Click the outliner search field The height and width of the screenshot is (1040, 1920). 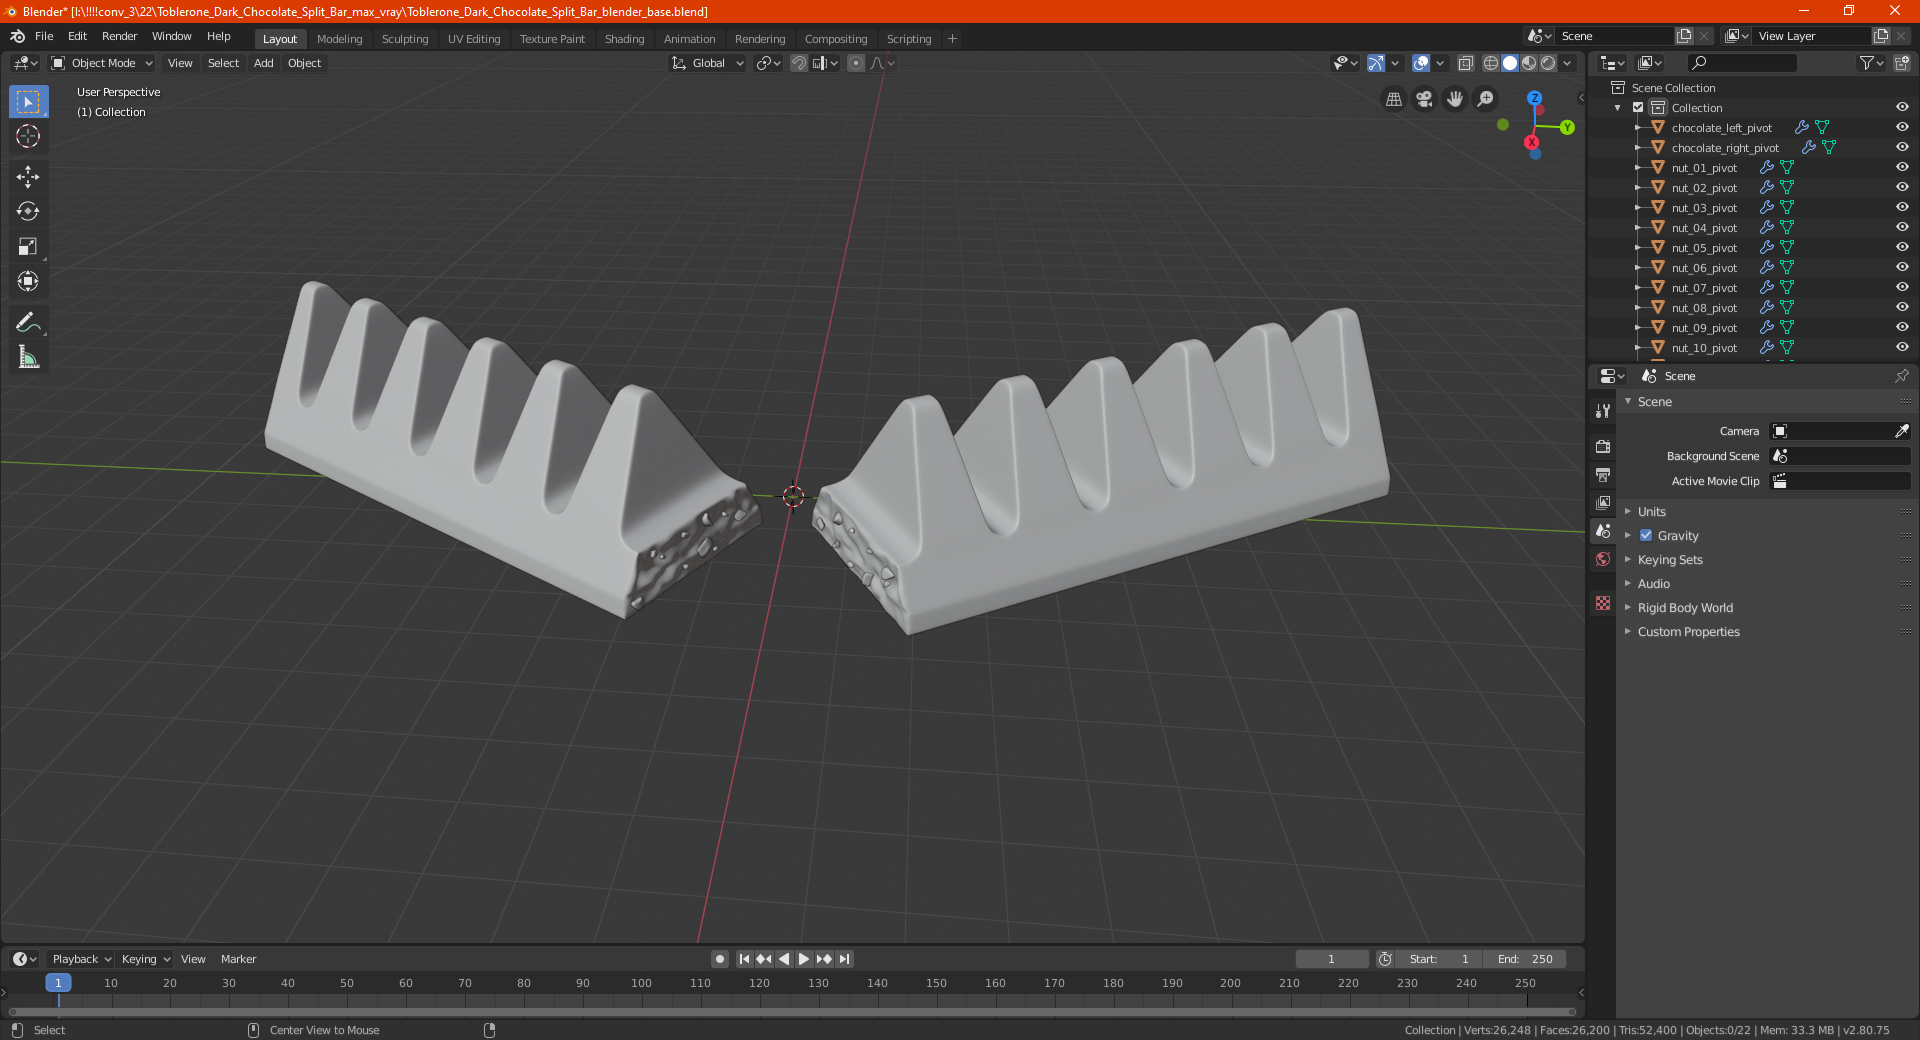point(1741,63)
